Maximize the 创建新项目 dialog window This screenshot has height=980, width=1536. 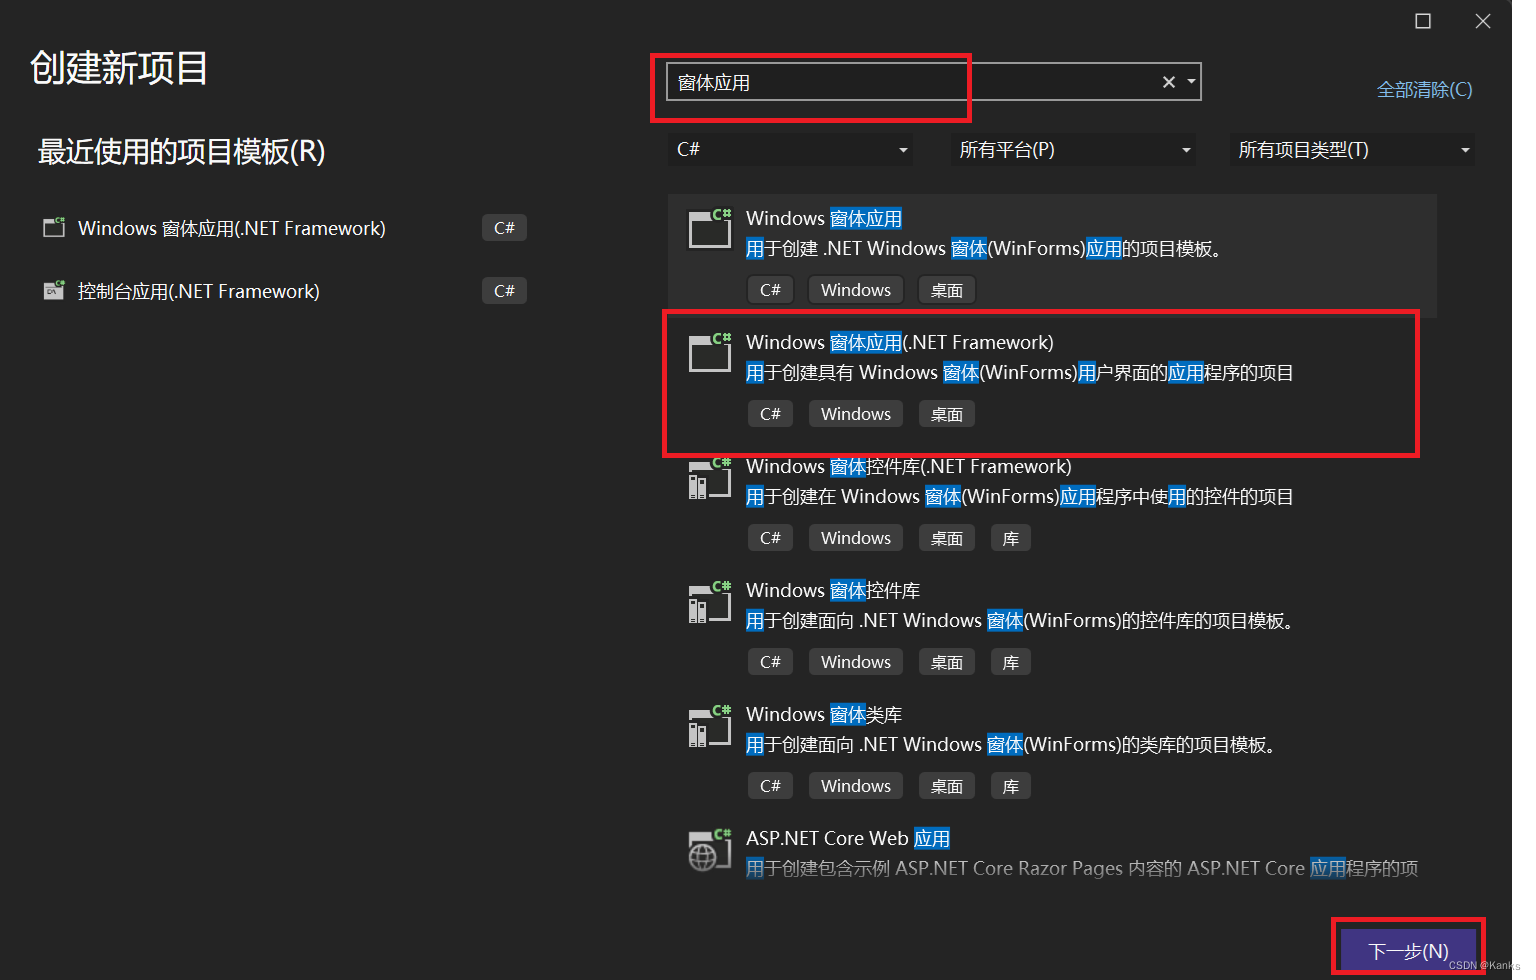click(x=1423, y=21)
